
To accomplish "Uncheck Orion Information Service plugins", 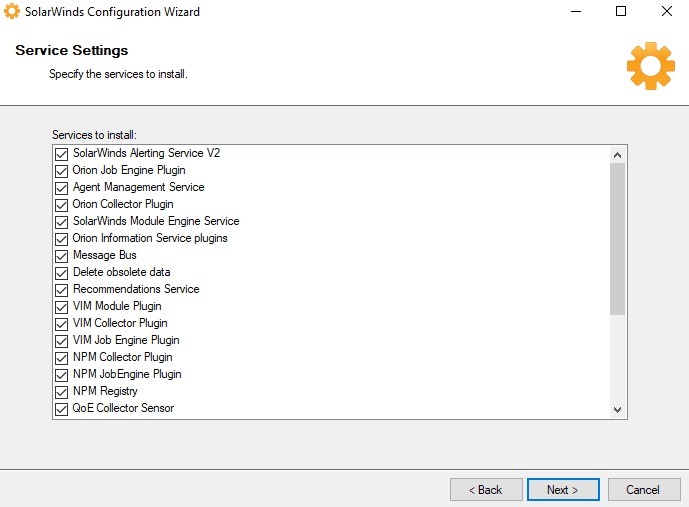I will pyautogui.click(x=61, y=239).
